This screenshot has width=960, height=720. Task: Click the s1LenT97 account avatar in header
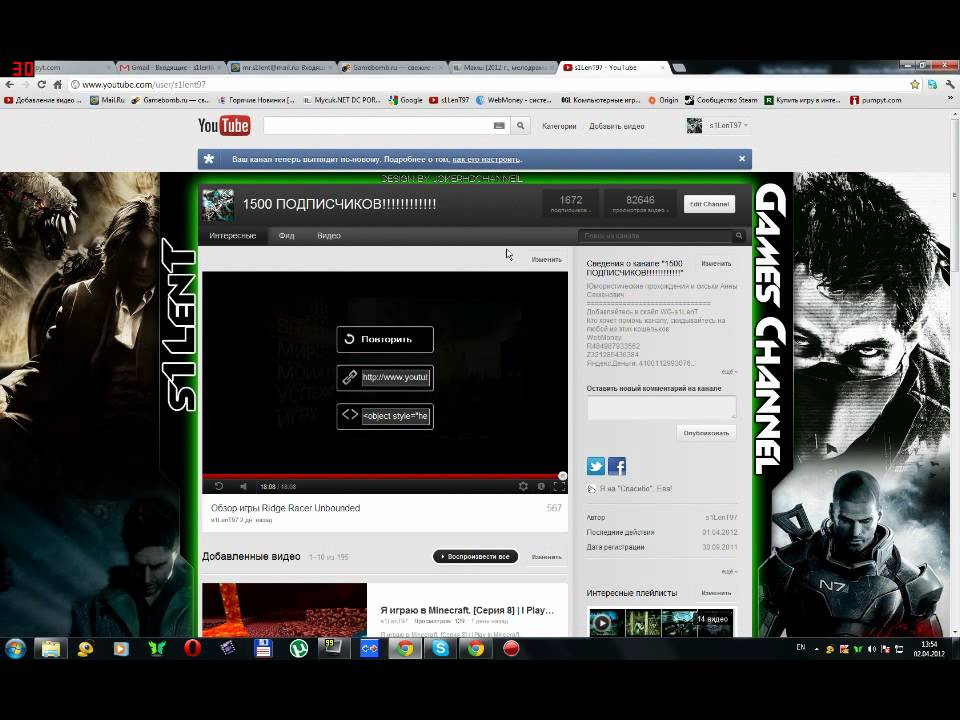coord(694,126)
